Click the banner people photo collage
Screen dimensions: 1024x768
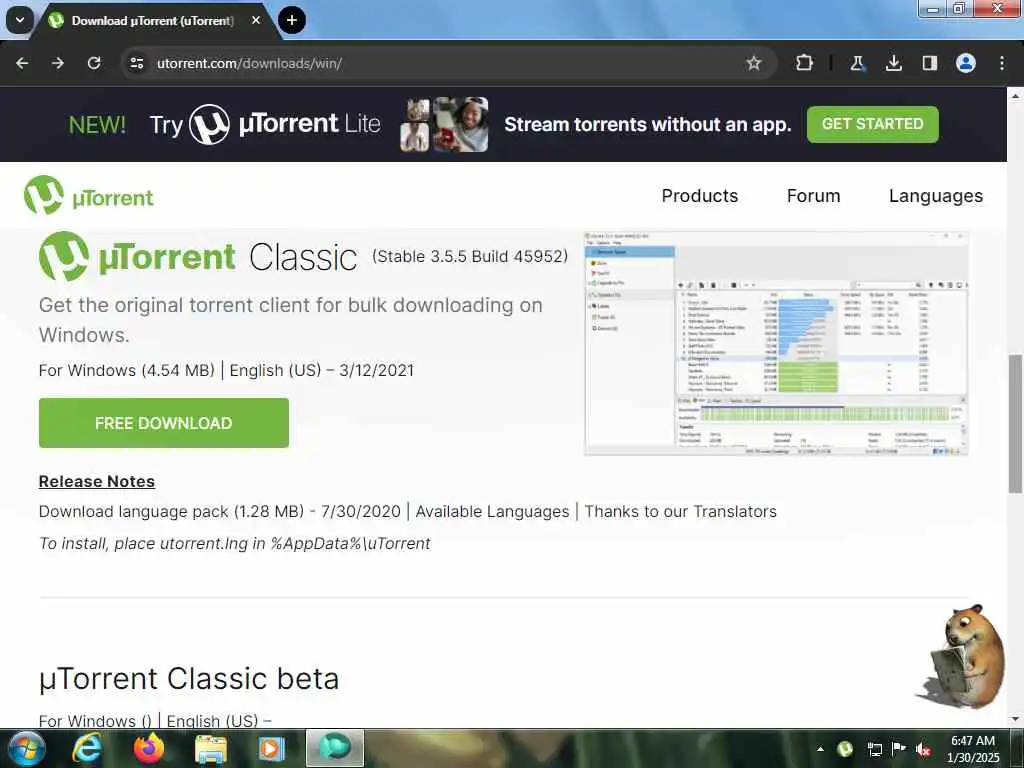pyautogui.click(x=444, y=124)
